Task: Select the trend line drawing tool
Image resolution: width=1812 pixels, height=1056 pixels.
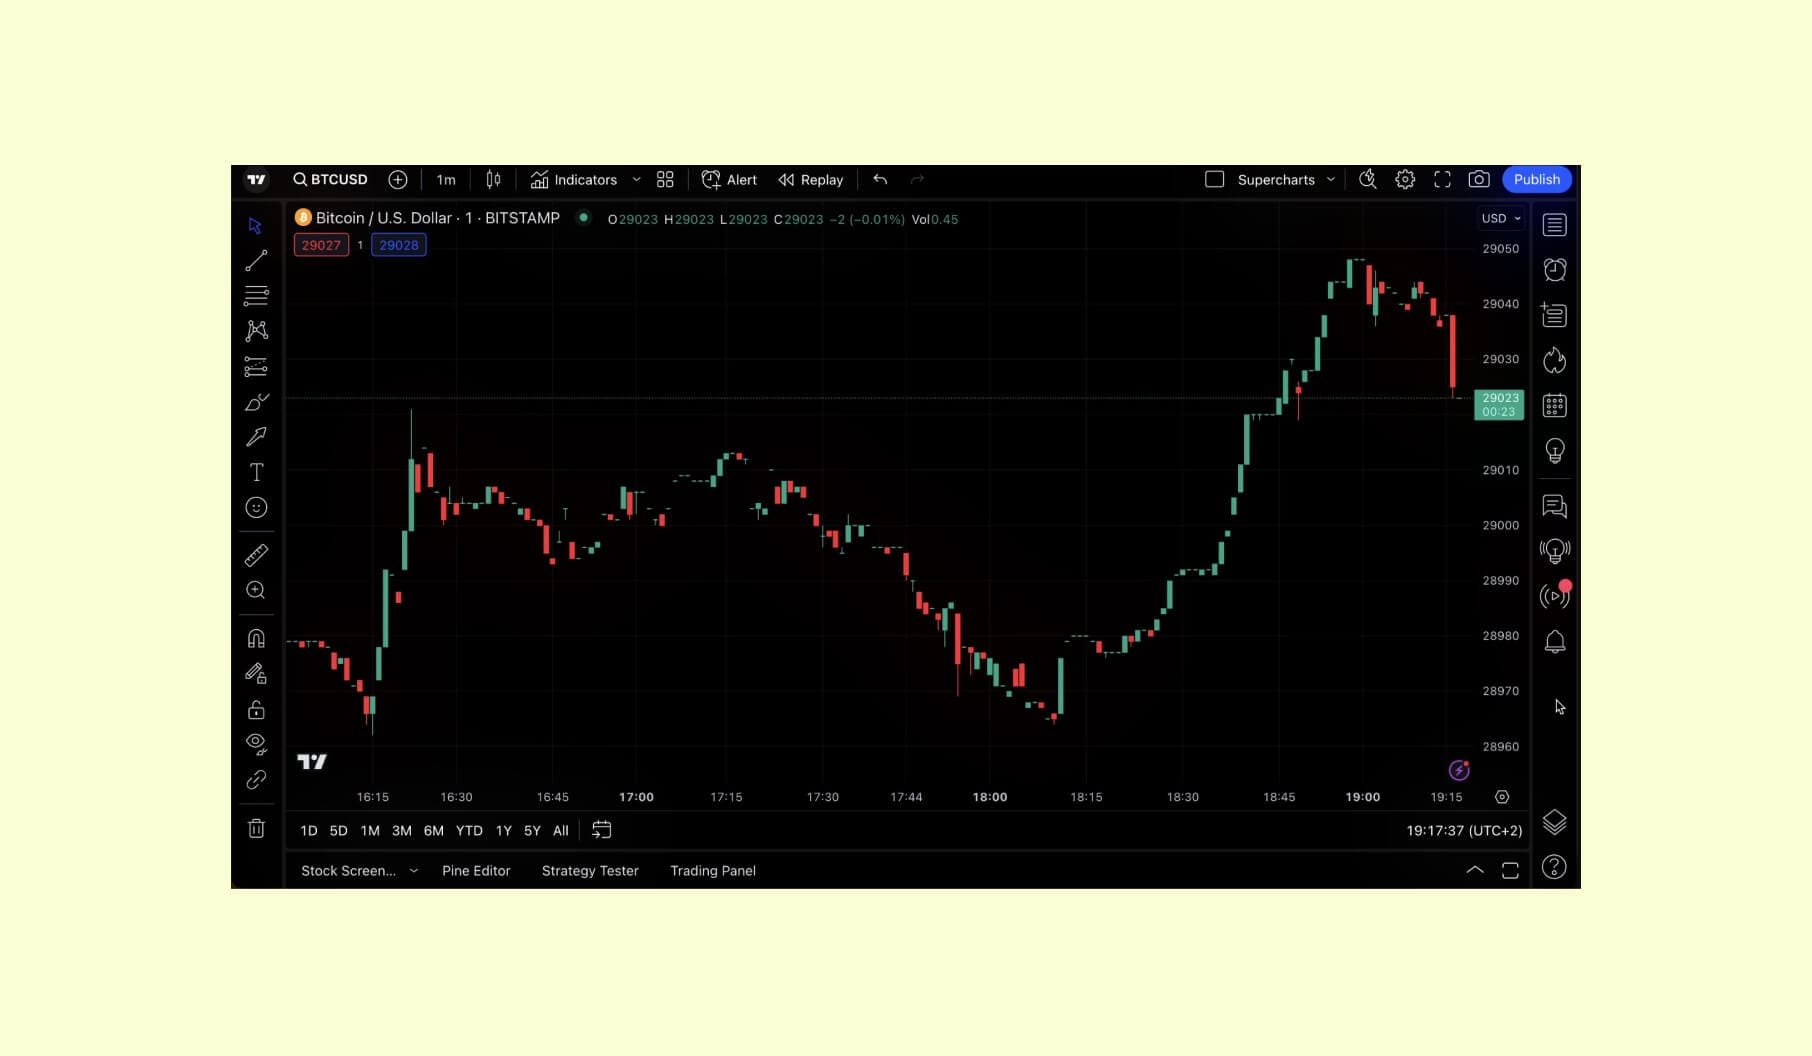Action: tap(256, 261)
